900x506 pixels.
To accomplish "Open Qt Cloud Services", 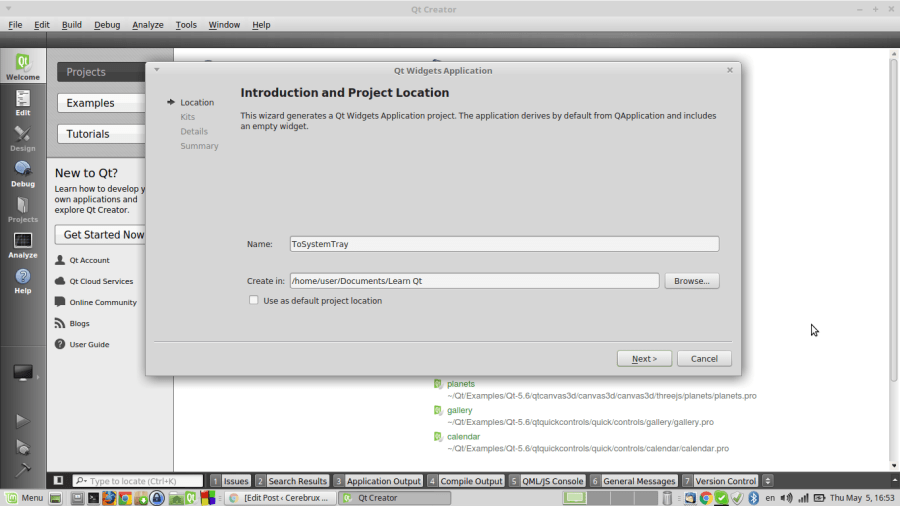I will coord(101,281).
